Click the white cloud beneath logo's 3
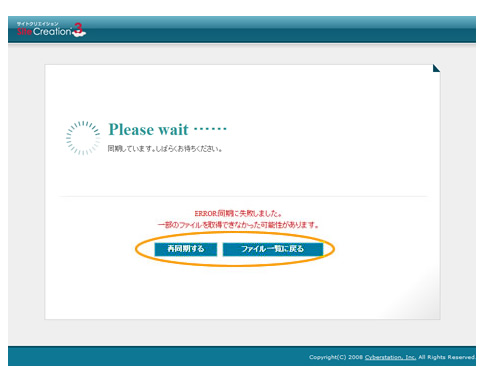 (79, 34)
